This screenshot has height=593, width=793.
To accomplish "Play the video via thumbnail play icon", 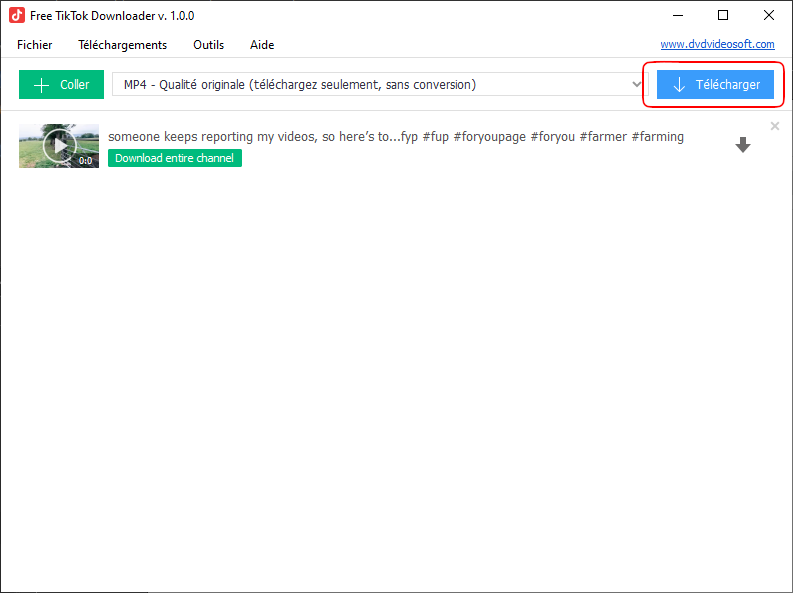I will click(x=60, y=145).
